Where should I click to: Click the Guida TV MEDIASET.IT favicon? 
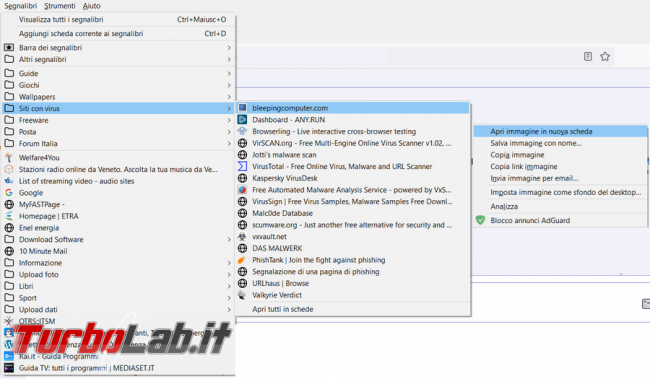click(9, 368)
